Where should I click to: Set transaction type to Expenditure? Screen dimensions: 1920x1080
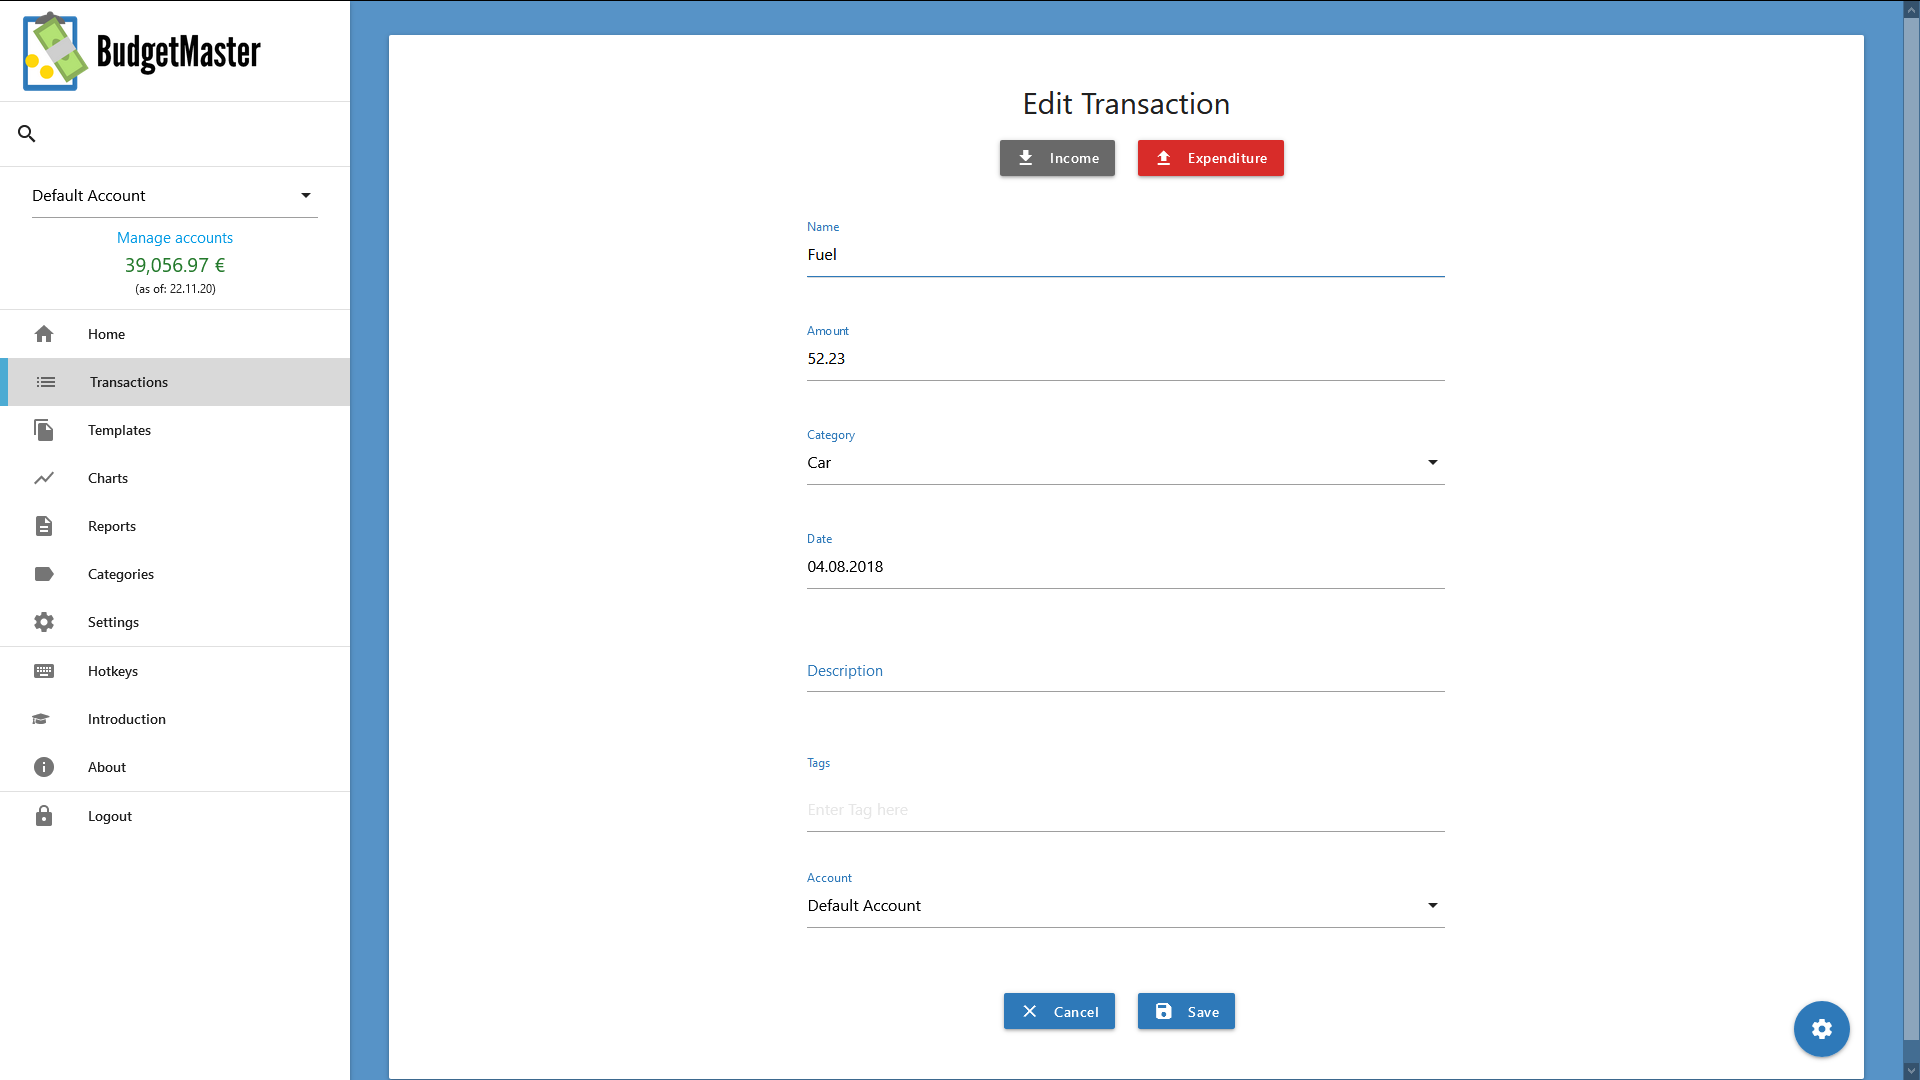coord(1210,158)
